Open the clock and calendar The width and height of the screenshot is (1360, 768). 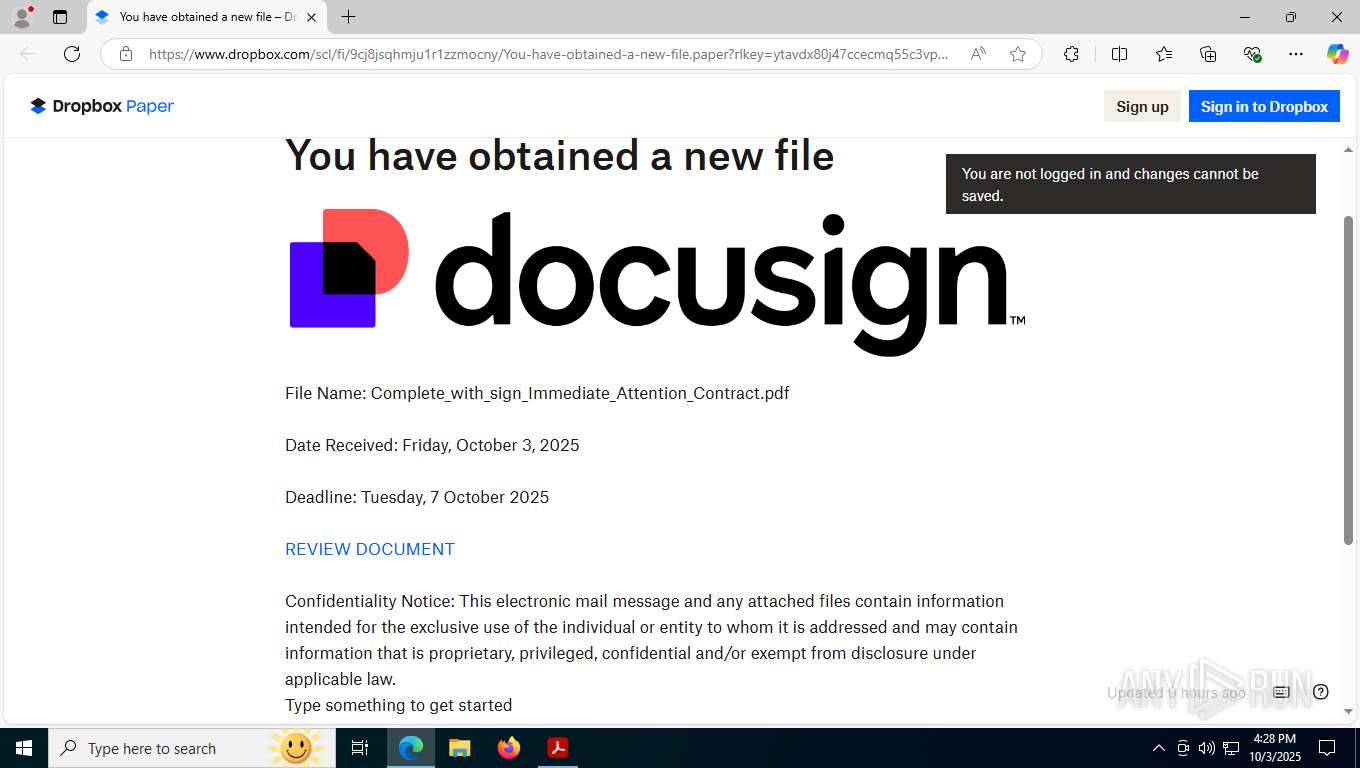pos(1274,748)
